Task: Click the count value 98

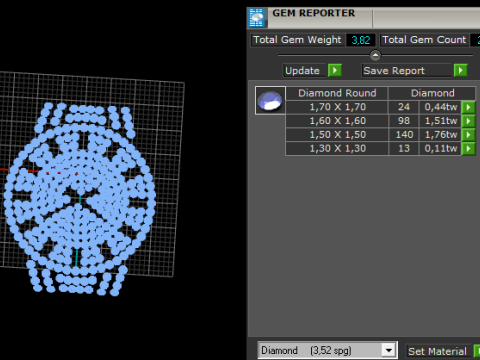Action: 404,121
